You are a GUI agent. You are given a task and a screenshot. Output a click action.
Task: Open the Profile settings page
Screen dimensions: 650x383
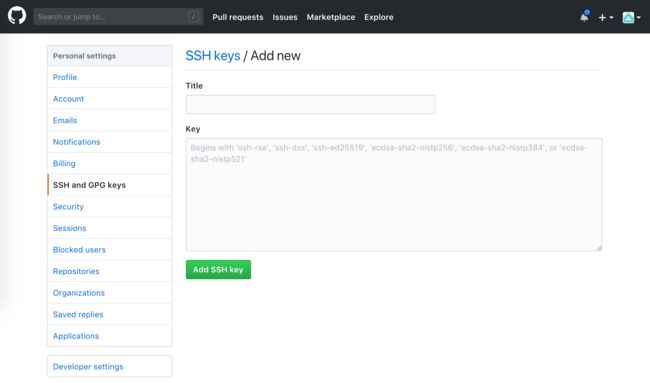click(110, 77)
